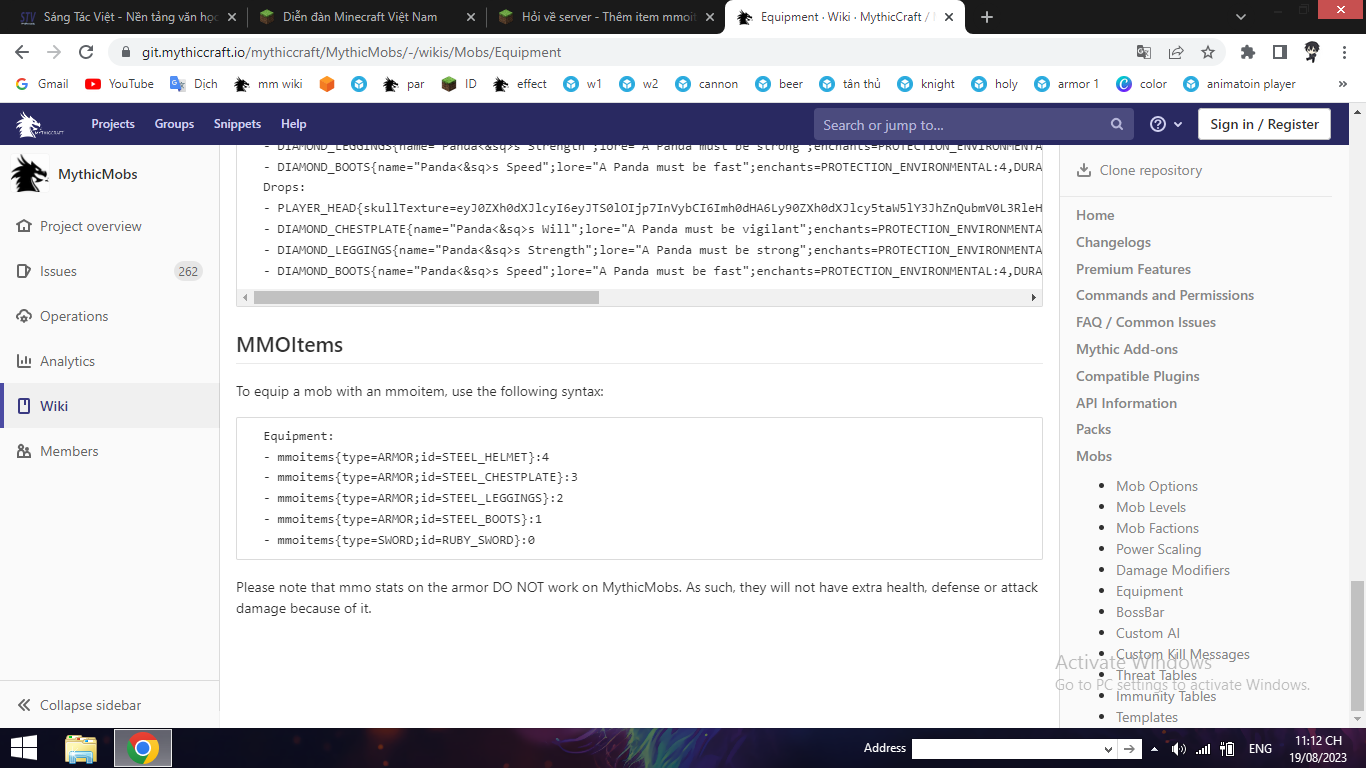Open the Chrome profile avatar
The height and width of the screenshot is (768, 1366).
click(x=1311, y=52)
